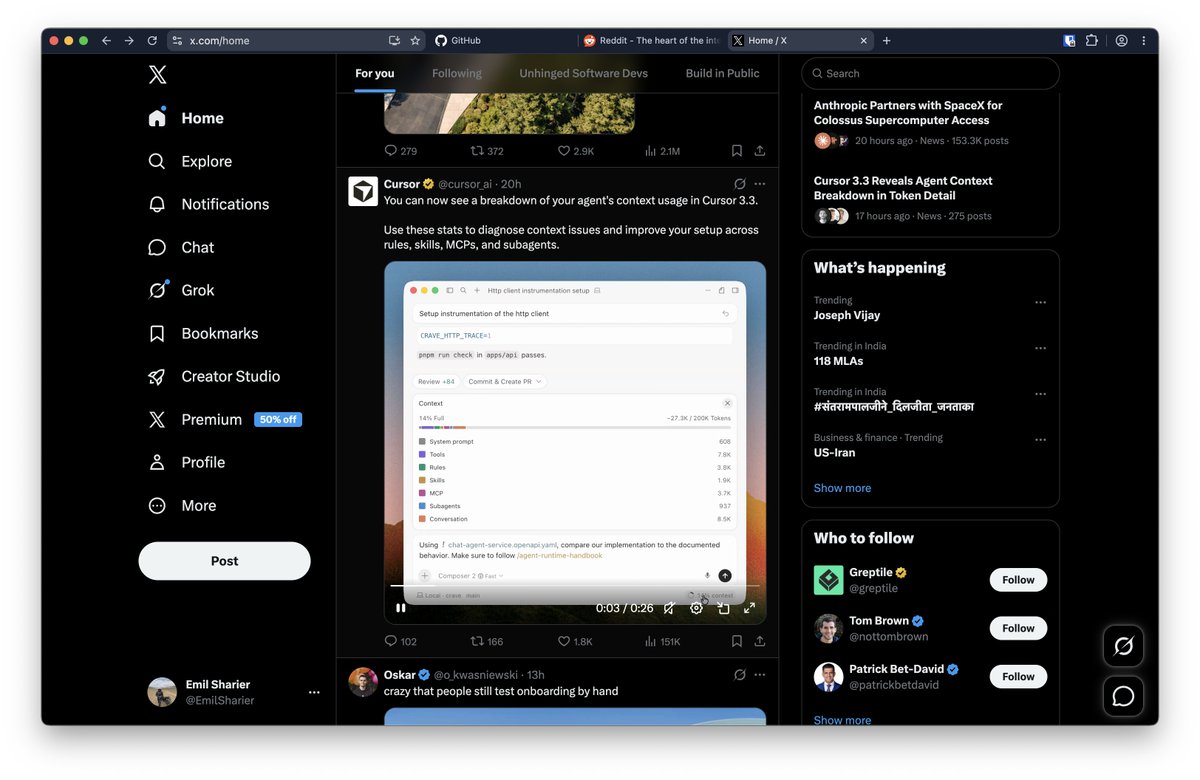Viewport: 1200px width, 780px height.
Task: Open options for Joseph Vijay trend
Action: click(1041, 302)
